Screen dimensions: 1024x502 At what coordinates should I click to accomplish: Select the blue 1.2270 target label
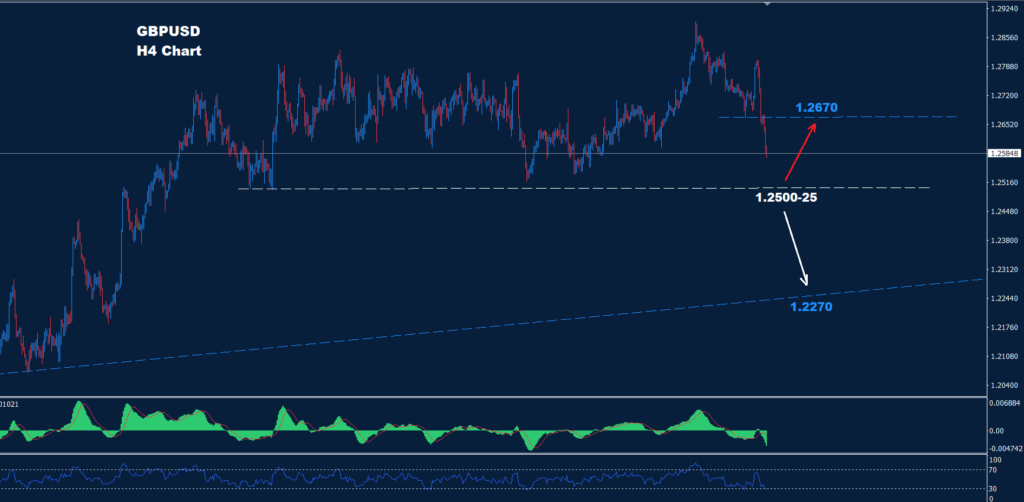(811, 306)
